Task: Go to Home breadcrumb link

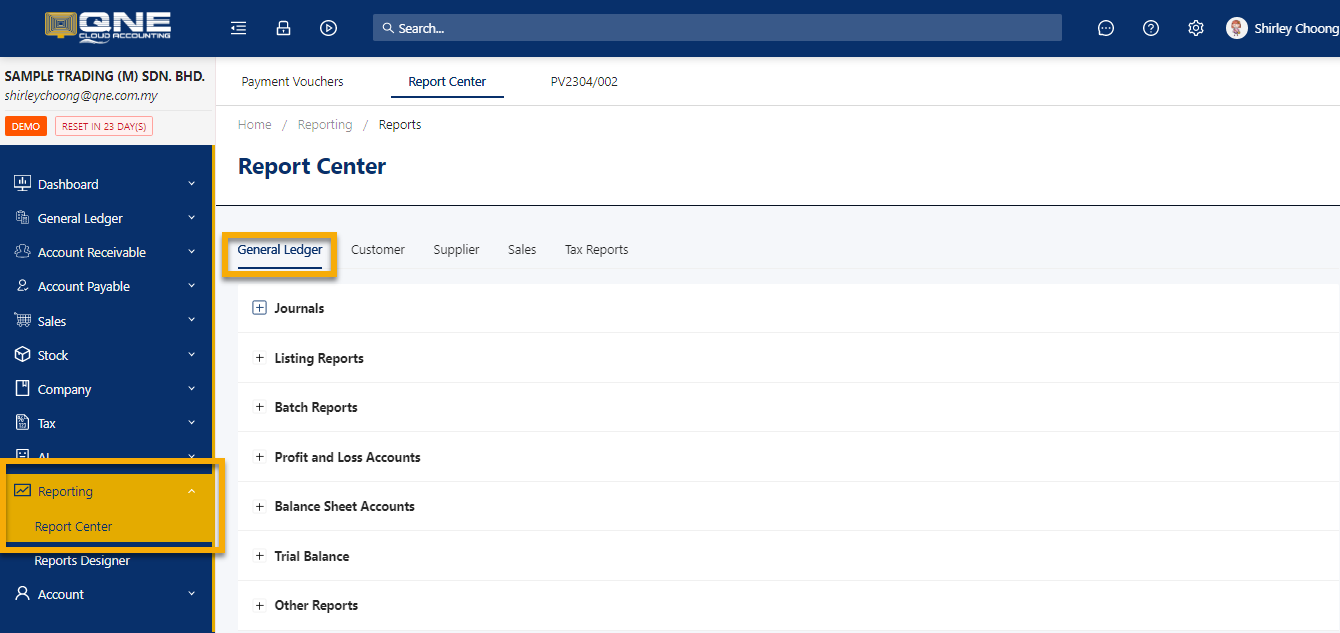Action: (x=255, y=125)
